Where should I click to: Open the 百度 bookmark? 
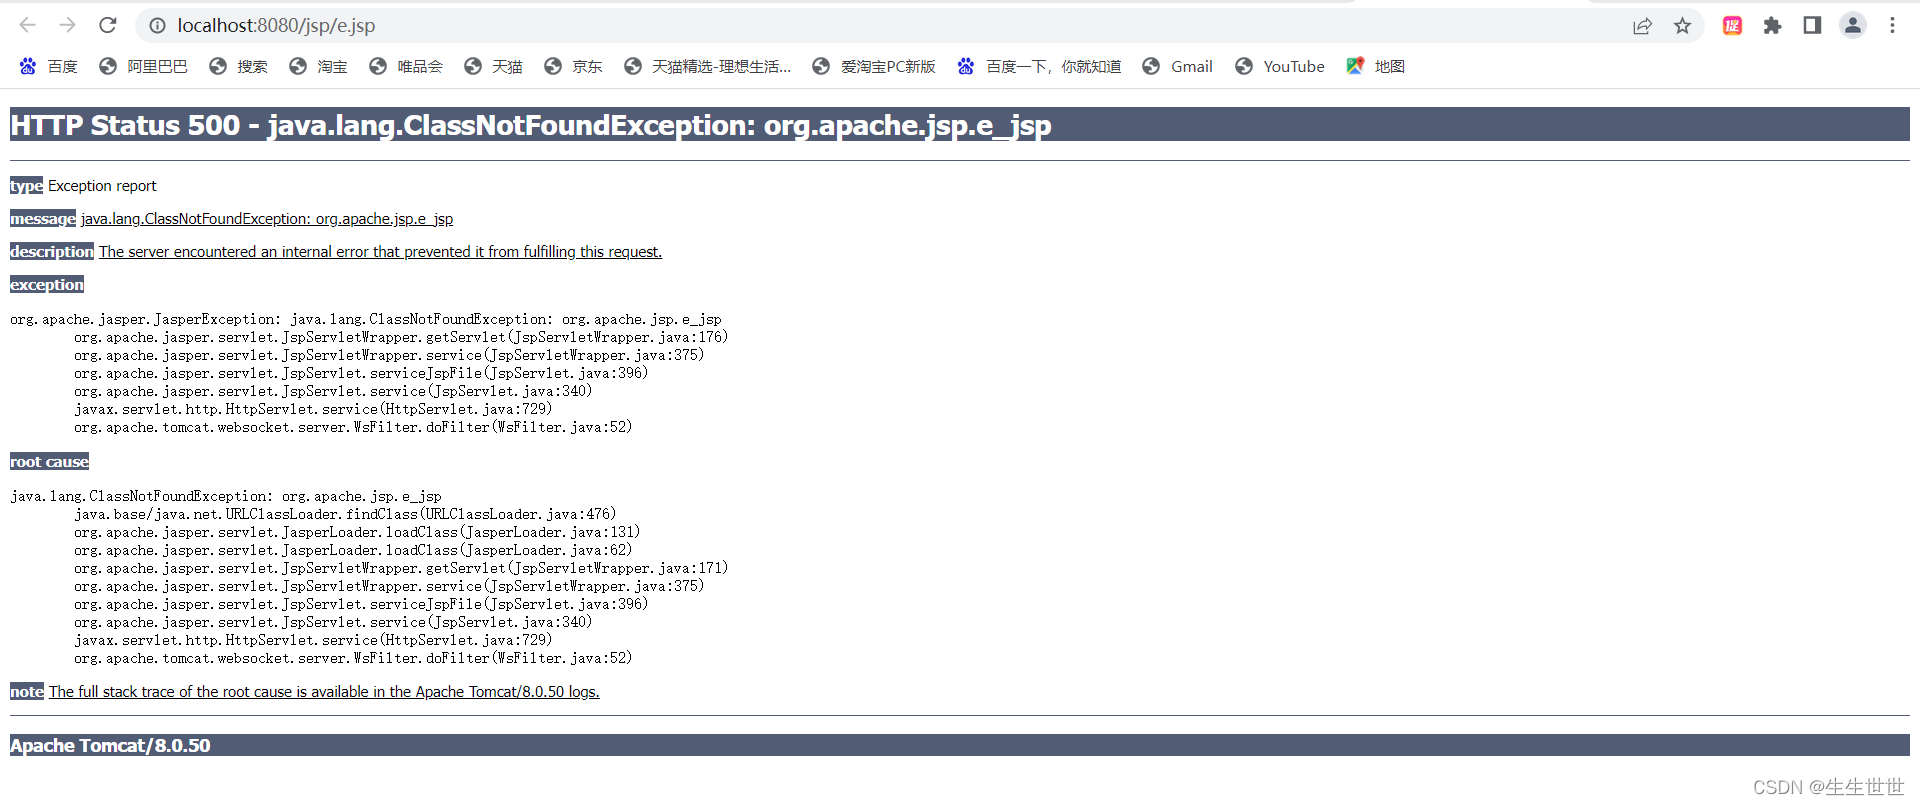[x=48, y=66]
